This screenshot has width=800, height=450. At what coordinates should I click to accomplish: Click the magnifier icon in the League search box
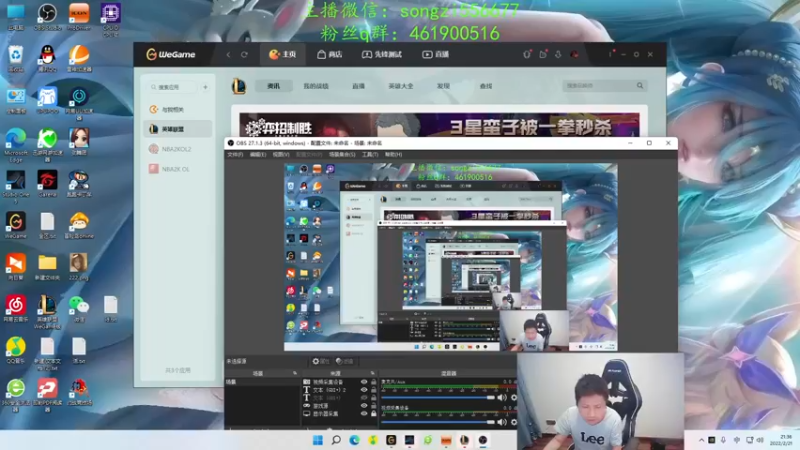[640, 86]
